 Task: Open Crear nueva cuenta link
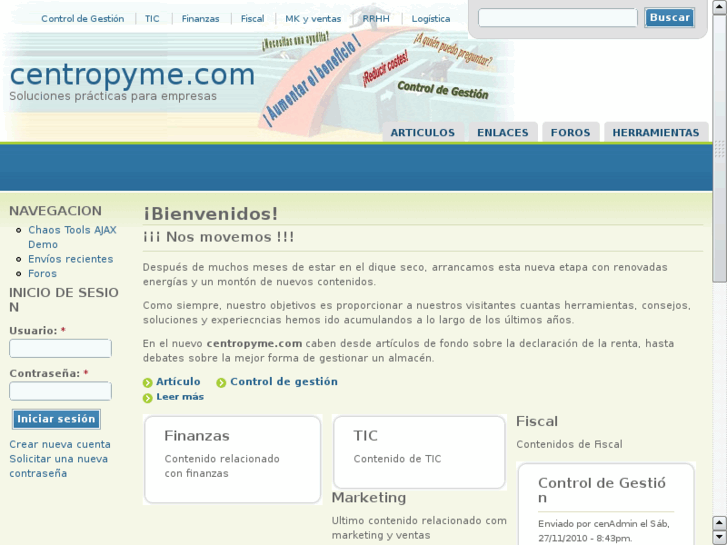coord(60,444)
